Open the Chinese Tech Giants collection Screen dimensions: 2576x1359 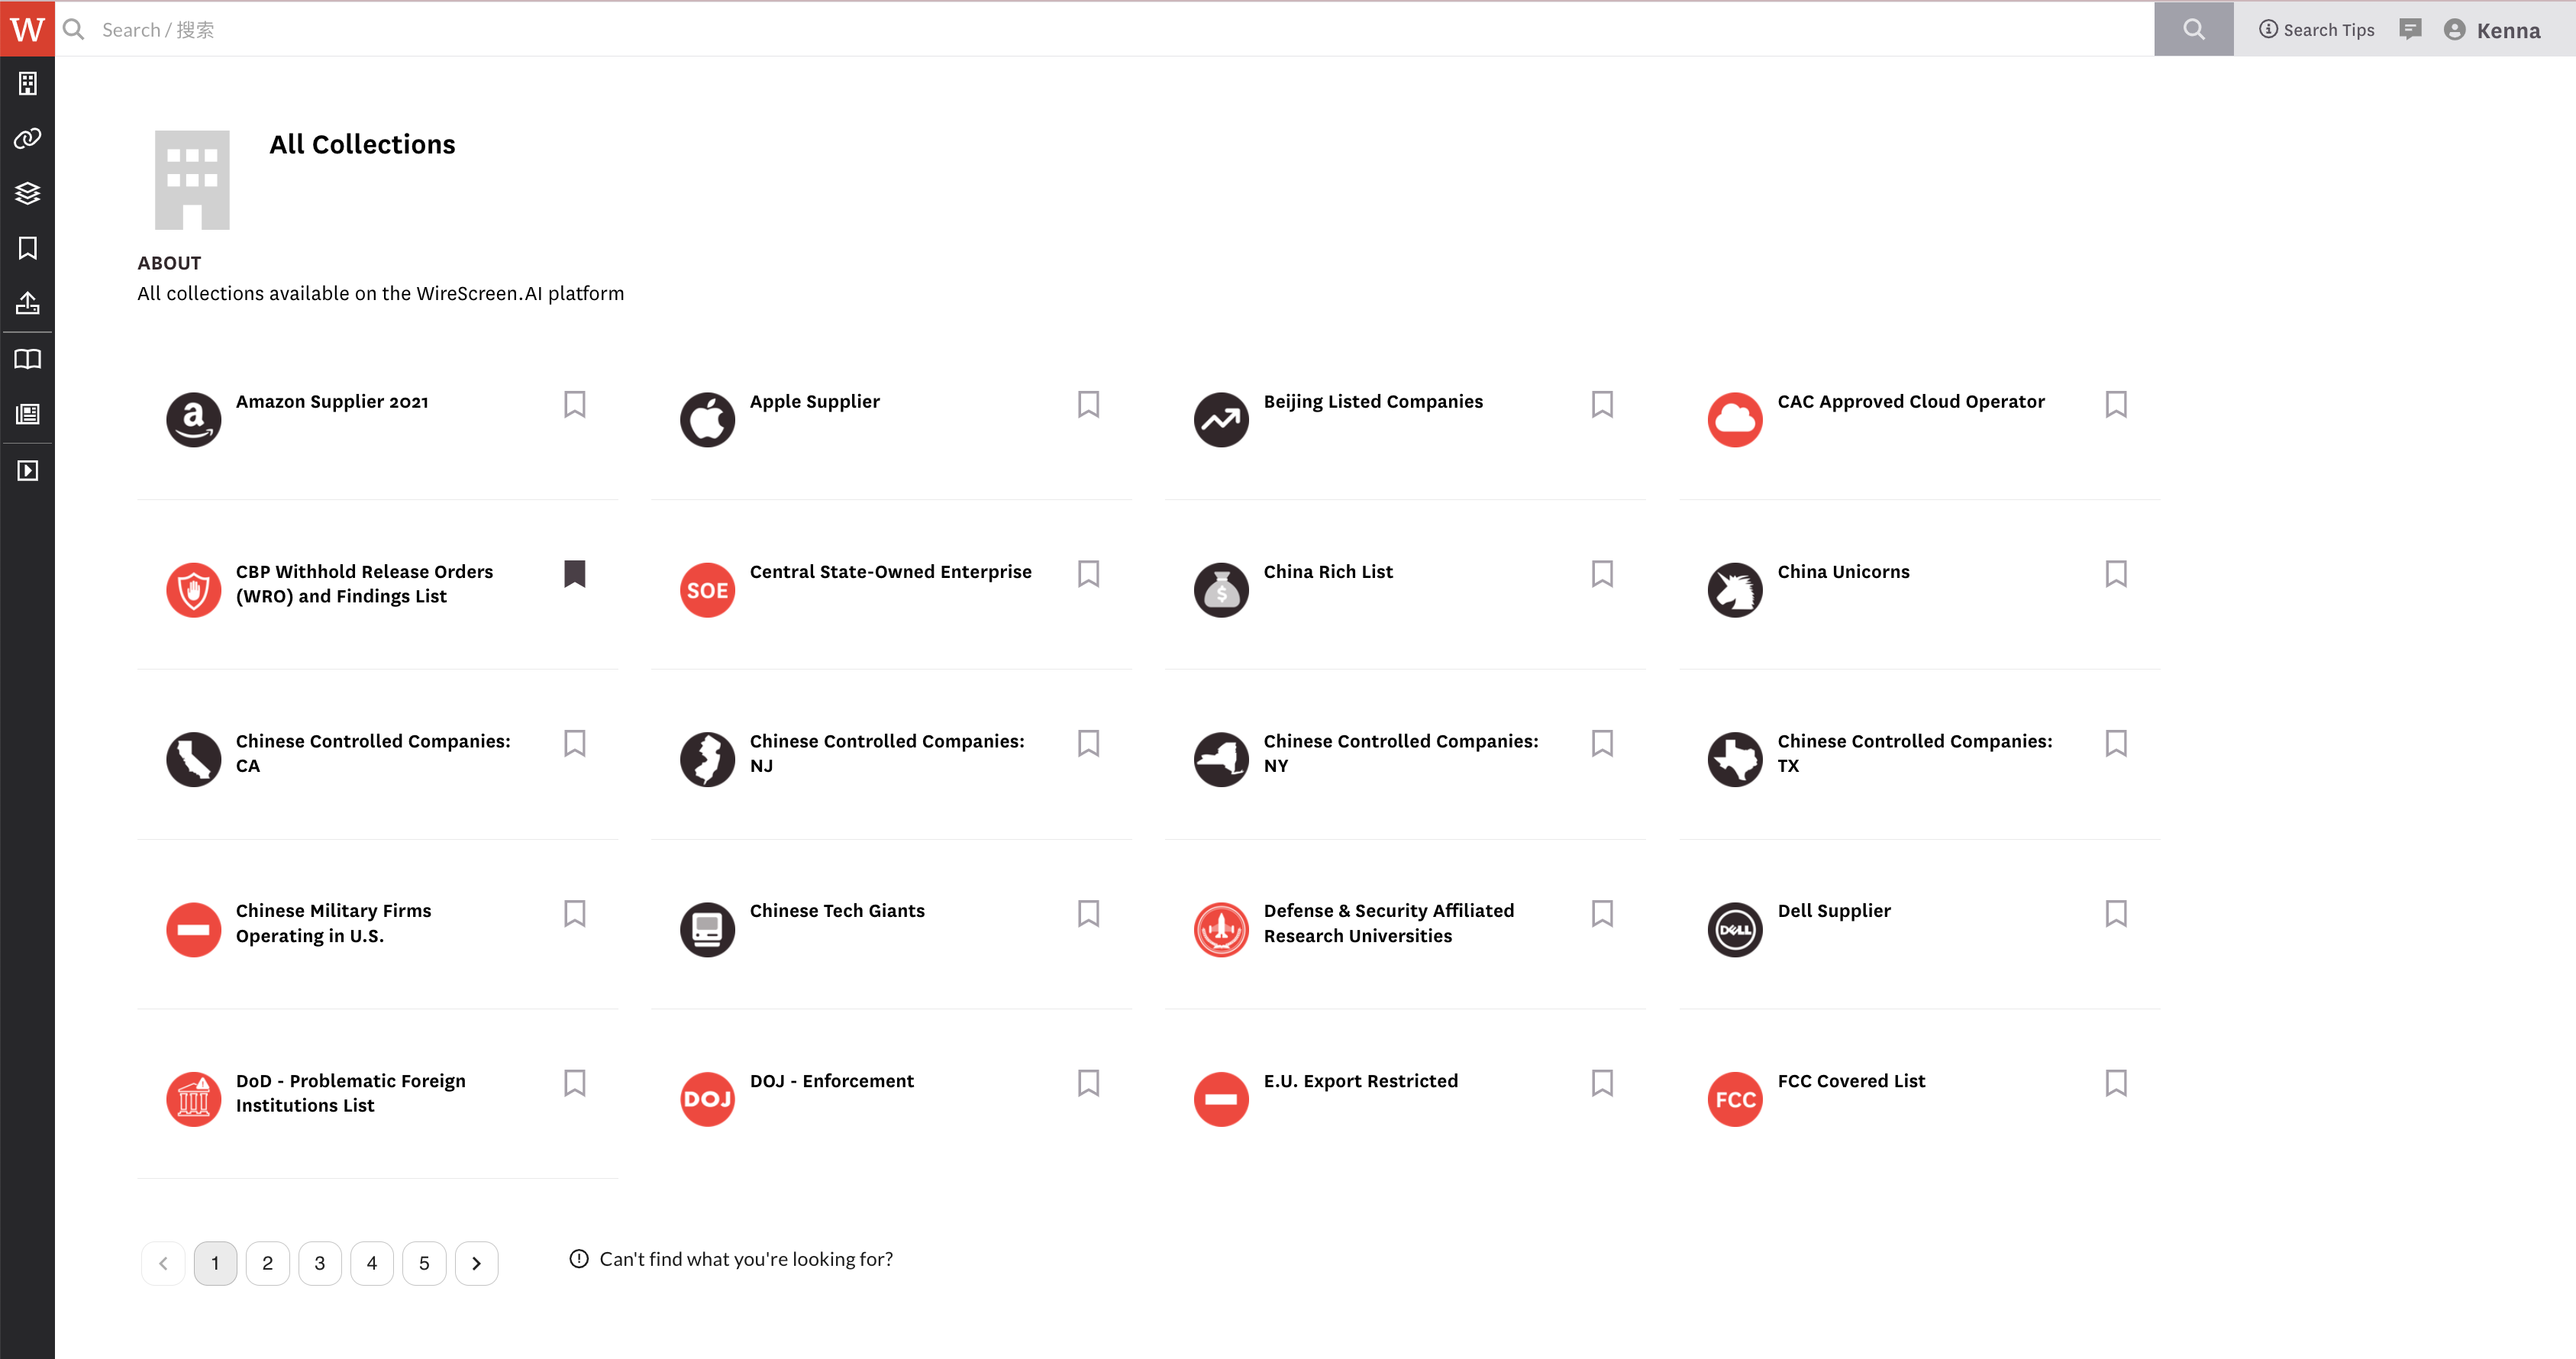pyautogui.click(x=836, y=911)
